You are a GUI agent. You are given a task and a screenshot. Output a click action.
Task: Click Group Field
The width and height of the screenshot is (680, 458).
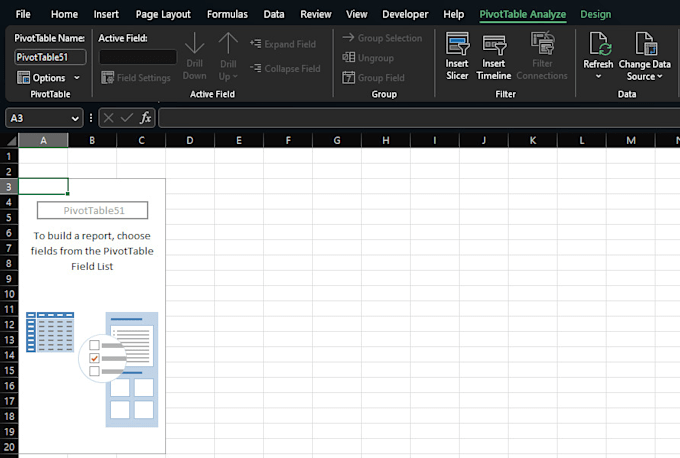point(373,78)
